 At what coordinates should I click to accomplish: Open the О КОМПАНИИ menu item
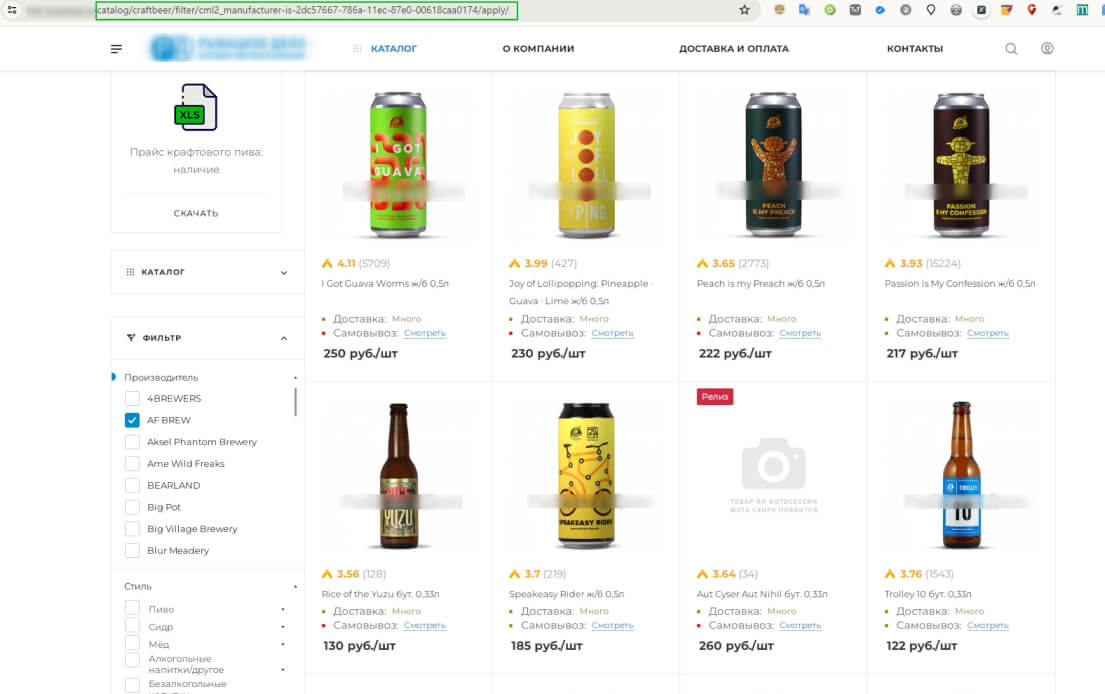(x=538, y=49)
